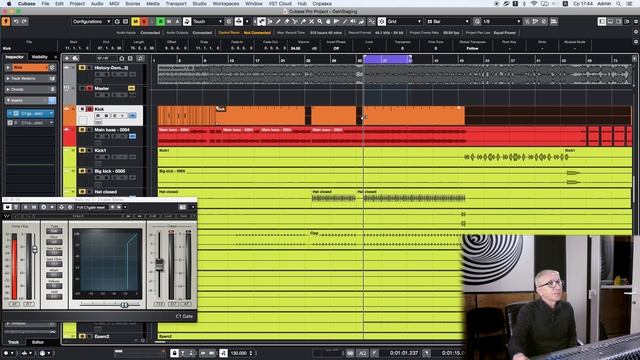The image size is (640, 360).
Task: Click the Hold value button in C1 Gate
Action: 54,297
